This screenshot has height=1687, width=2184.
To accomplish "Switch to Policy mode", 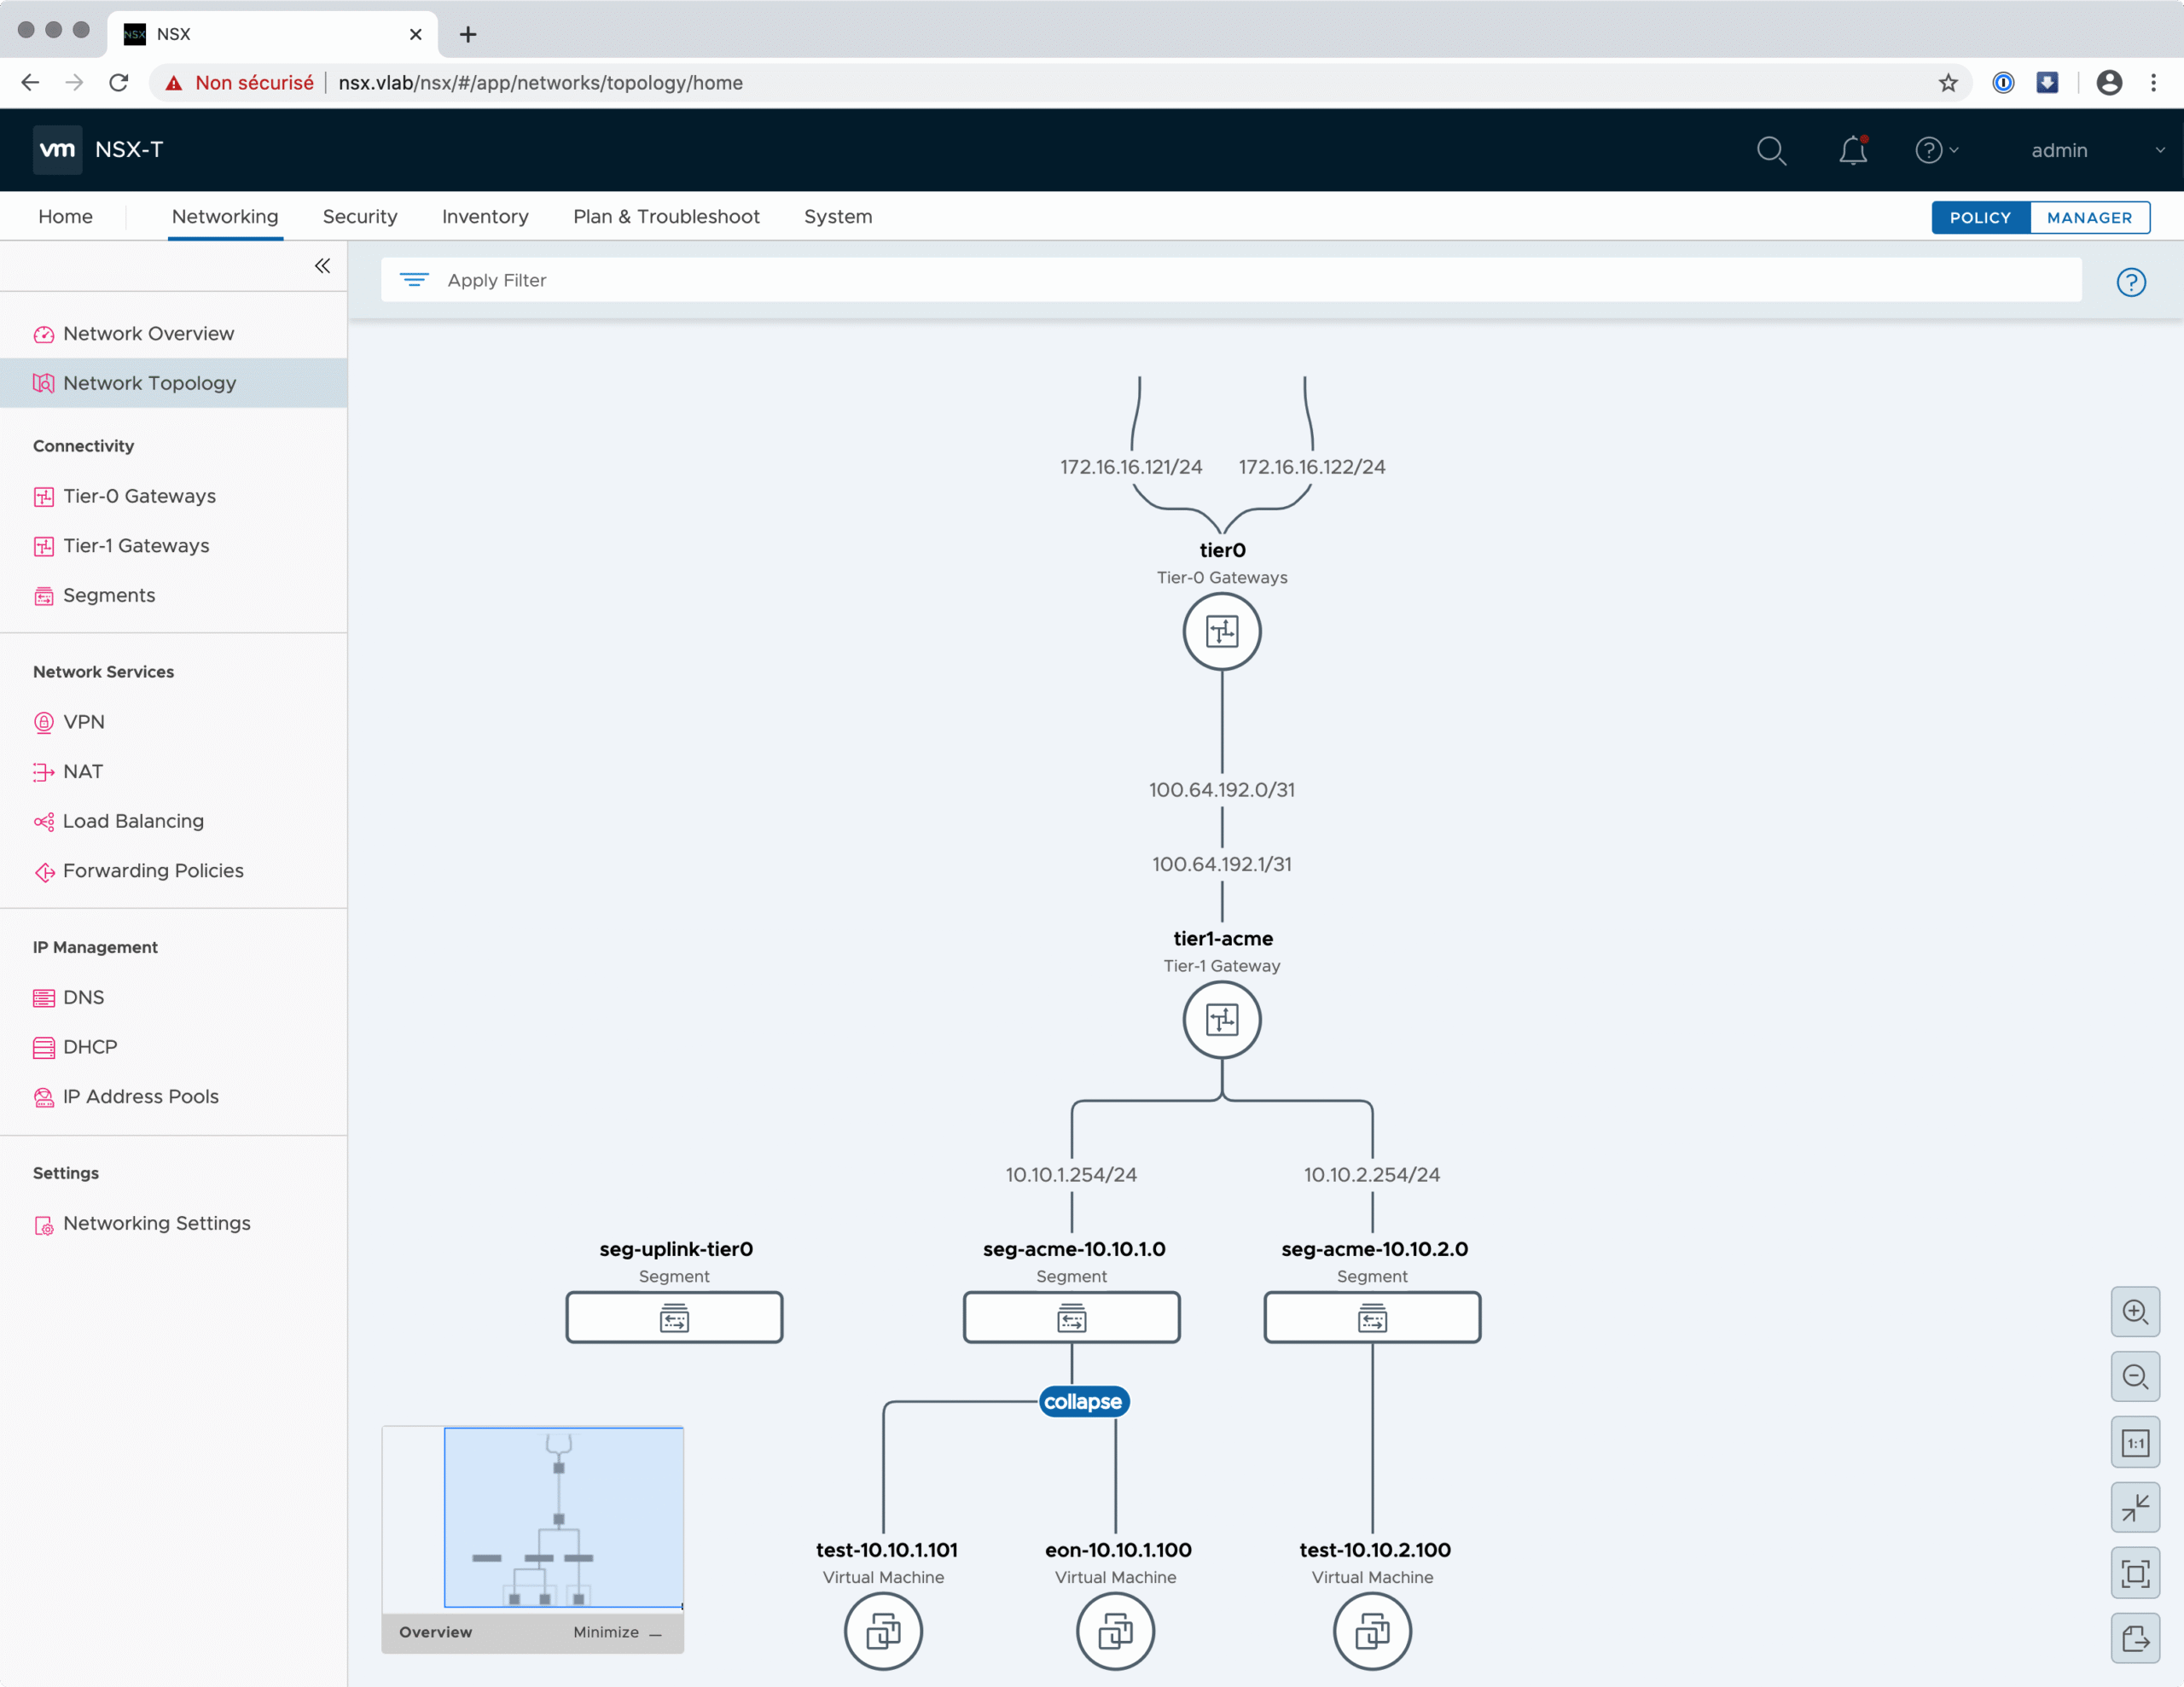I will point(1979,217).
